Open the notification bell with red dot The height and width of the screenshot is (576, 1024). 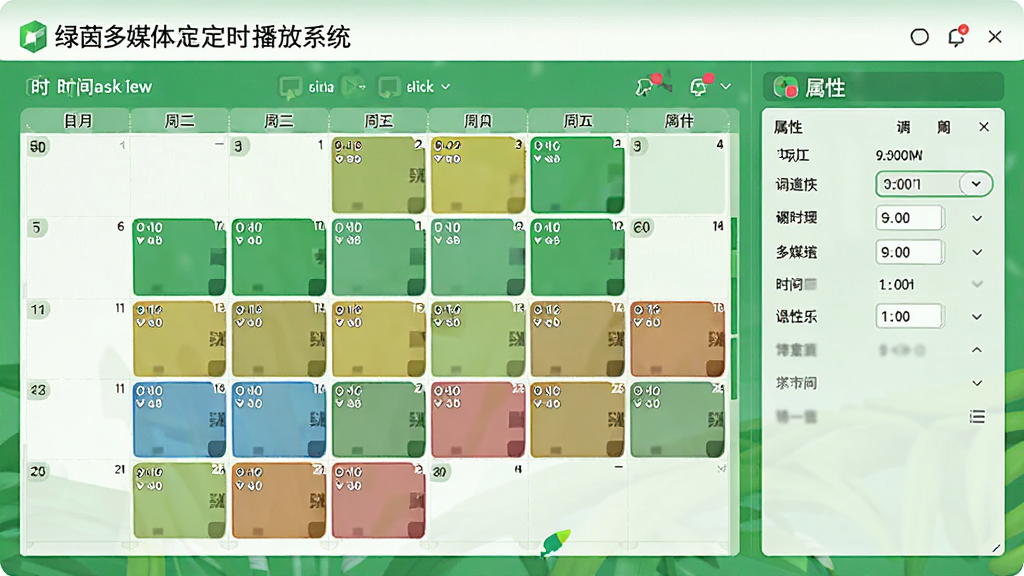click(957, 36)
